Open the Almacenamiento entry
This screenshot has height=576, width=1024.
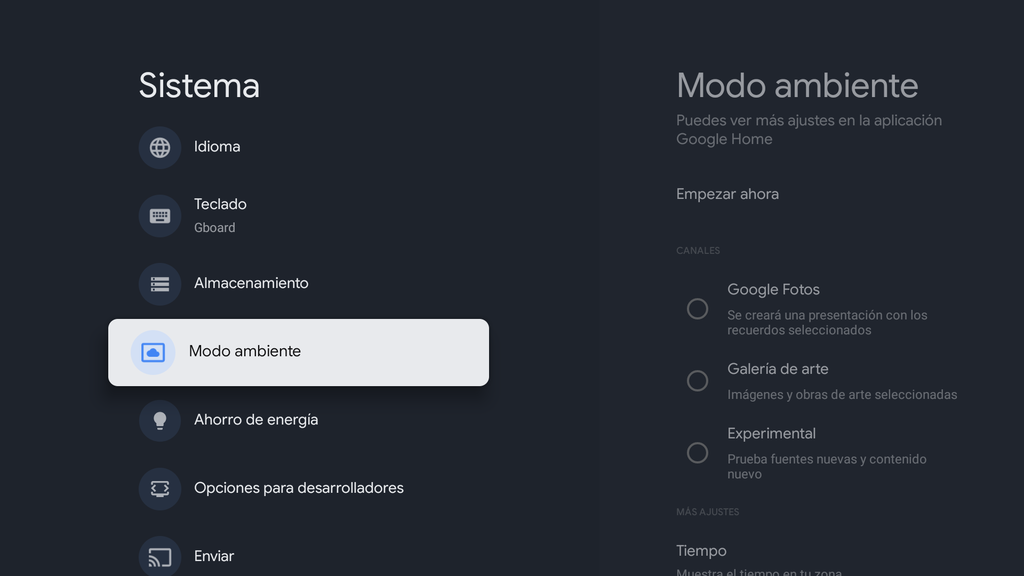click(x=298, y=284)
